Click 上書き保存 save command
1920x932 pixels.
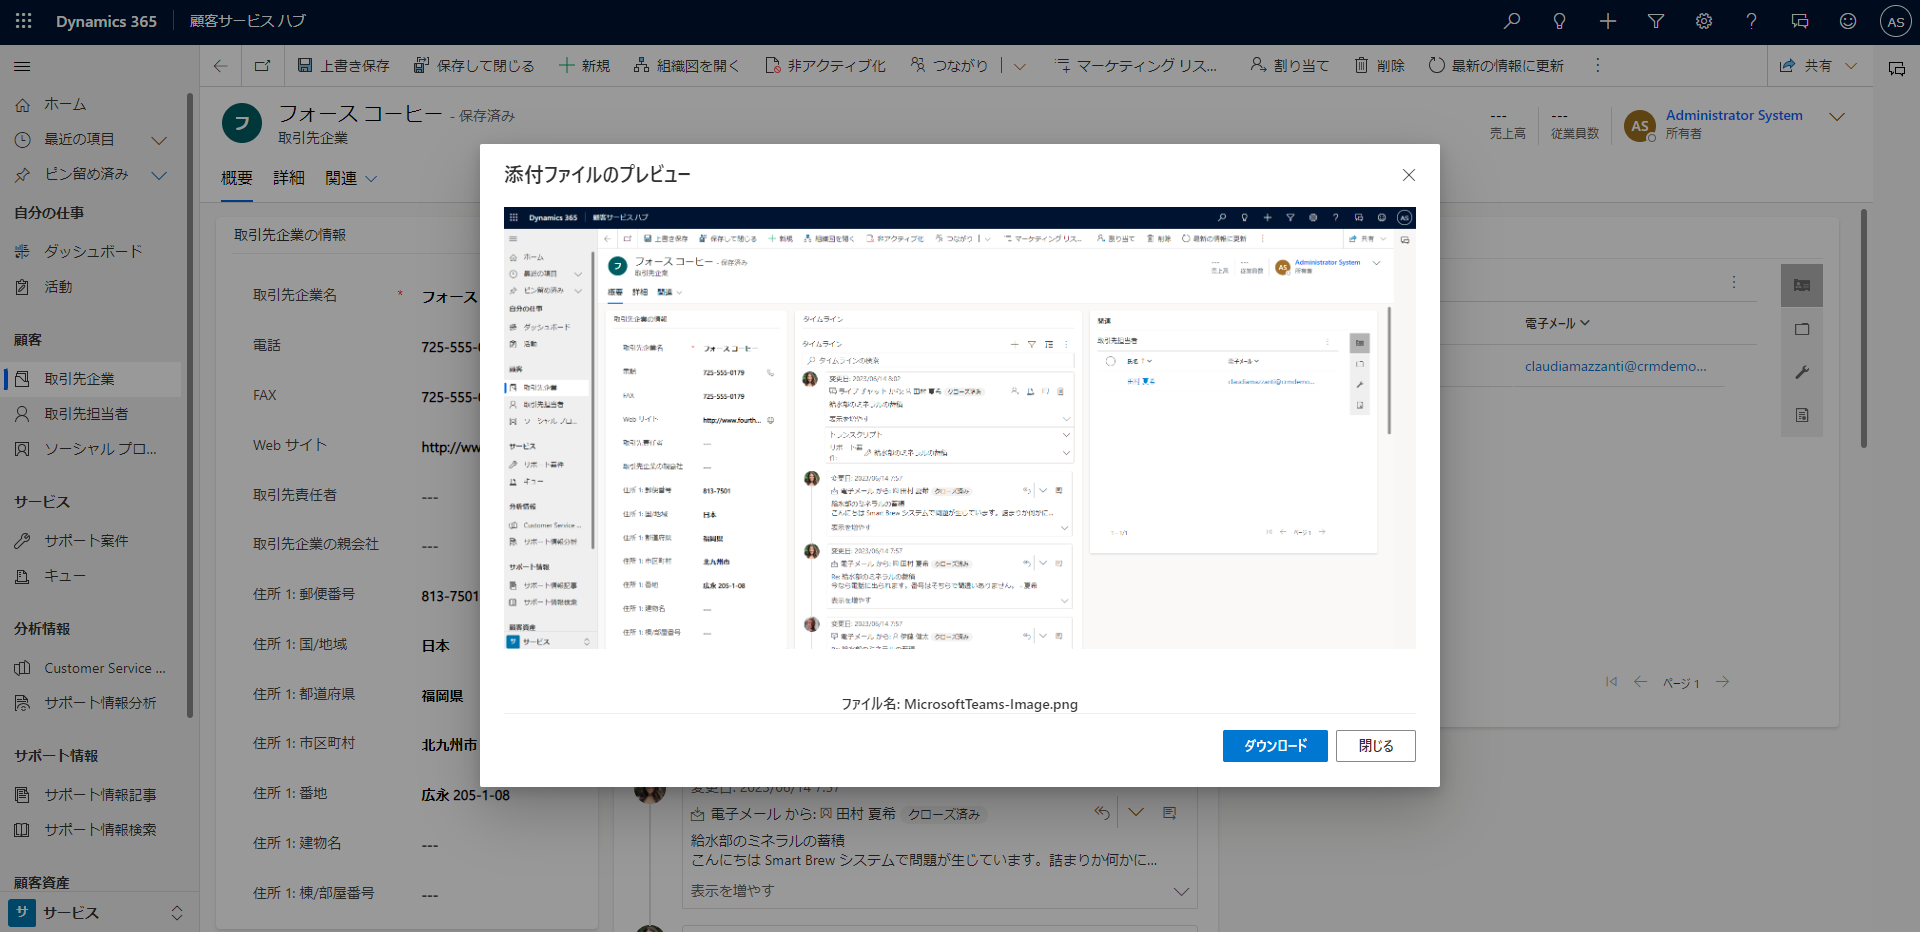(x=343, y=66)
